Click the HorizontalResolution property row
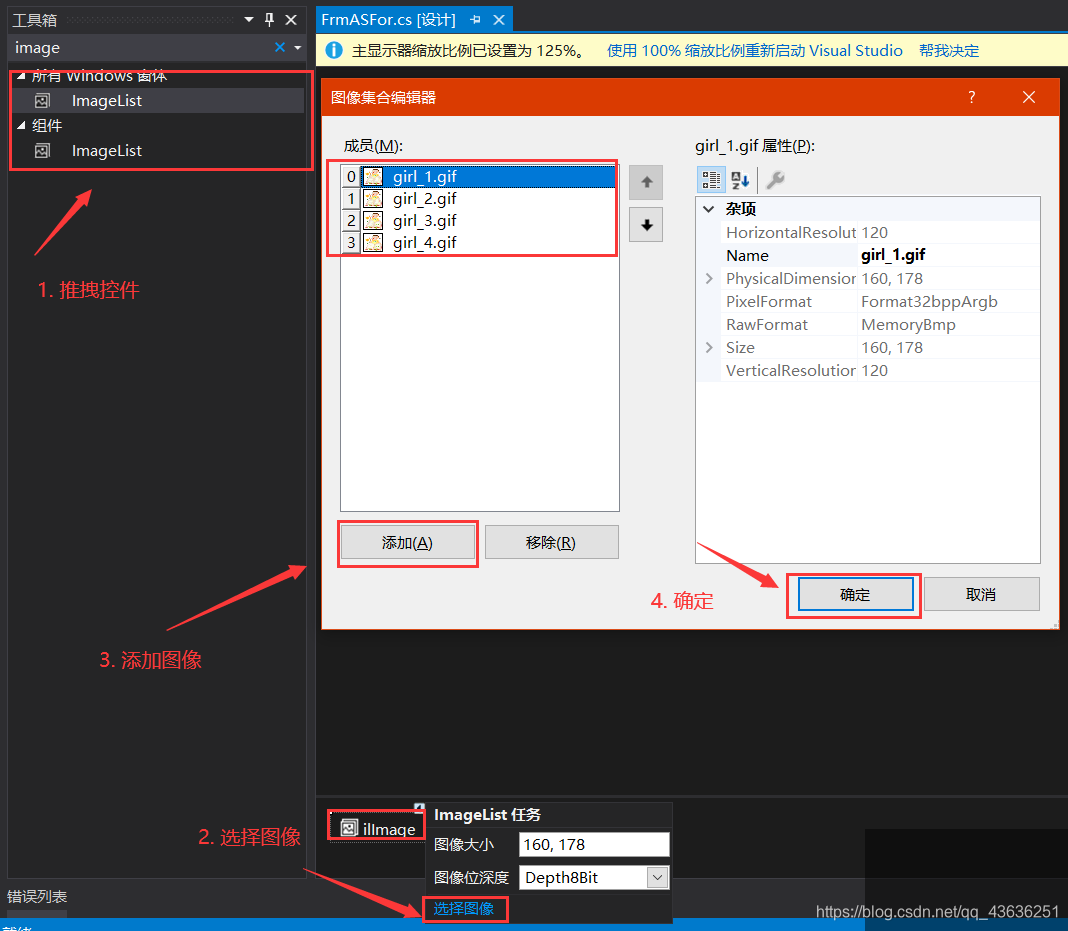Viewport: 1068px width, 931px height. point(880,232)
